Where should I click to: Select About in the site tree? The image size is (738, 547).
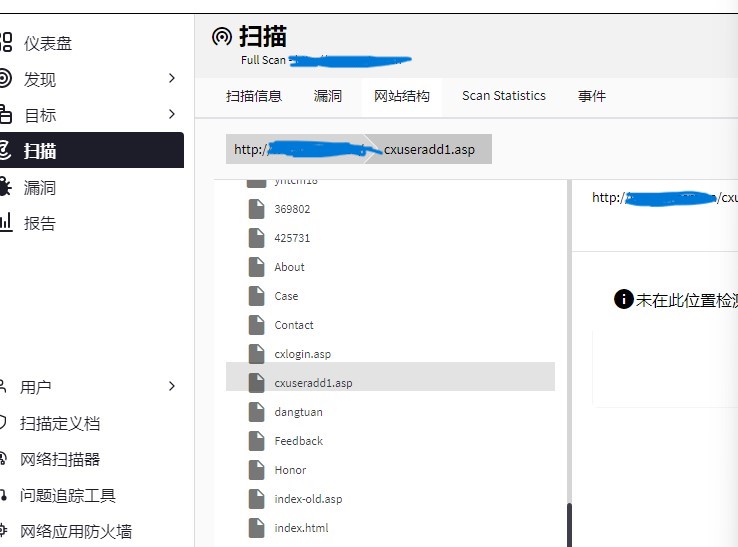[x=289, y=267]
